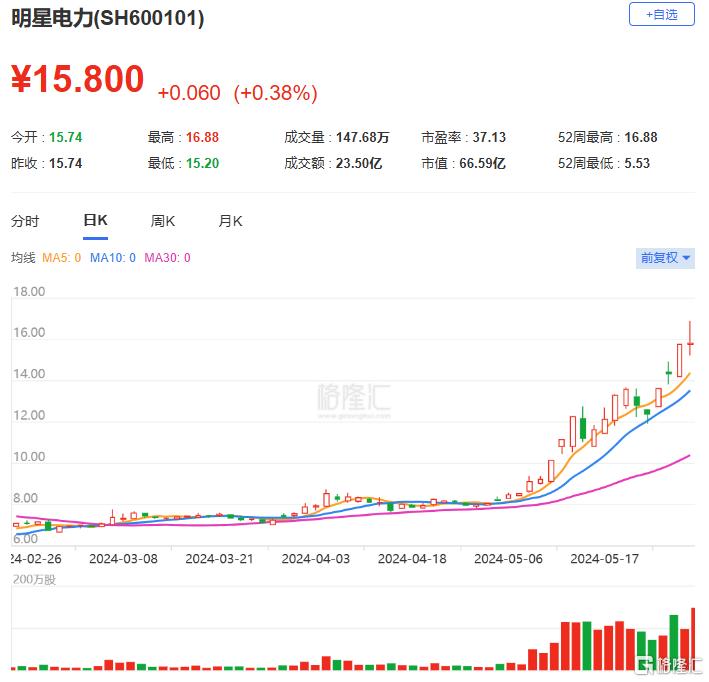Click the change value +0.060

tap(189, 93)
